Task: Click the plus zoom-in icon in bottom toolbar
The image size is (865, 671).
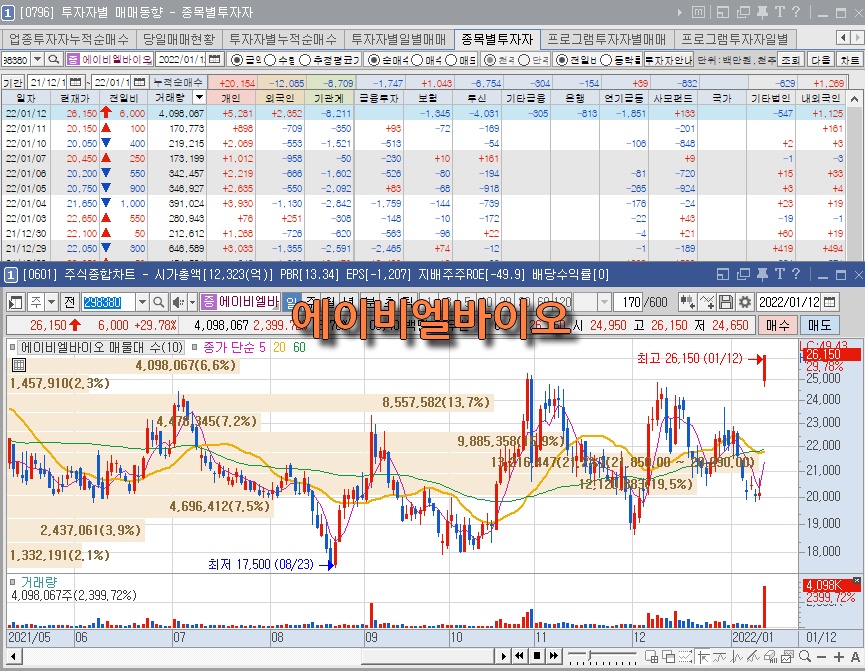Action: click(839, 657)
